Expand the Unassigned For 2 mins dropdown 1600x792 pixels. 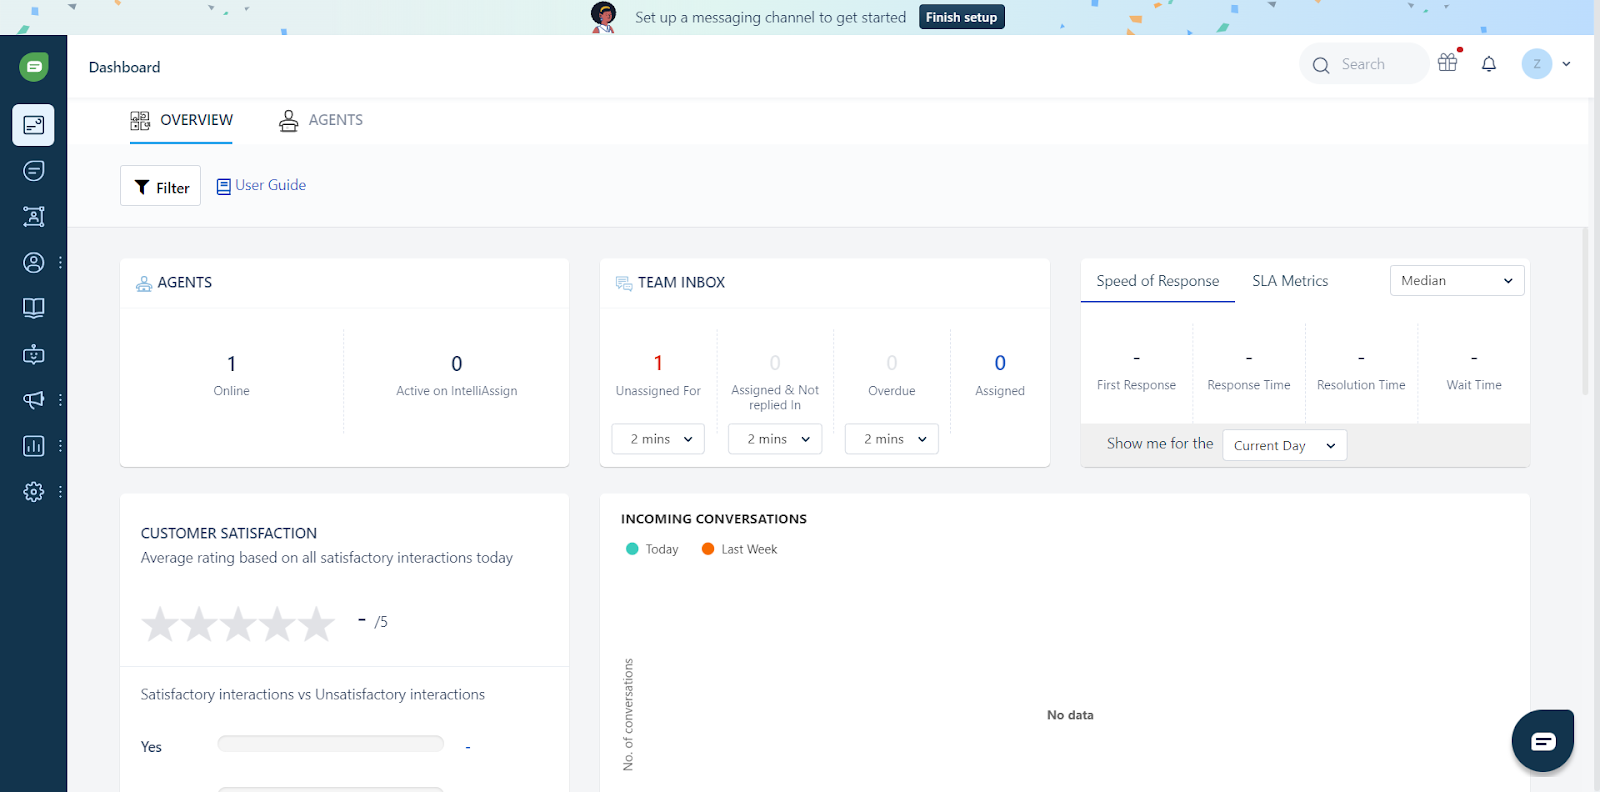coord(658,439)
